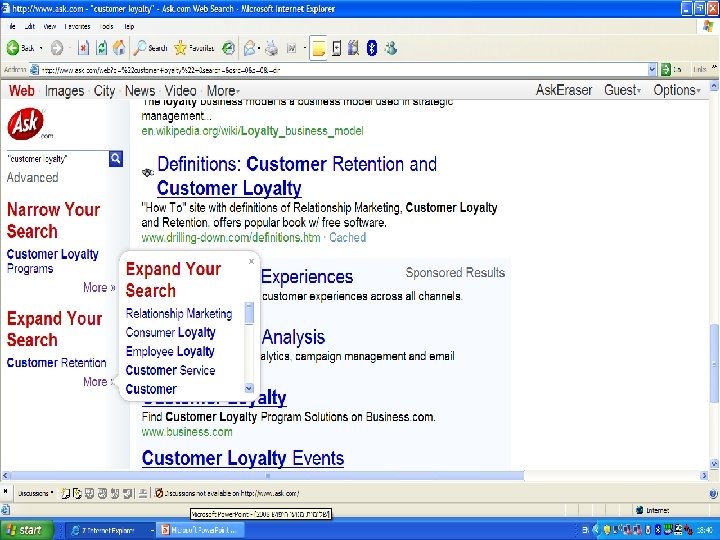Click the Cached link for drilling-down.com

coord(348,237)
